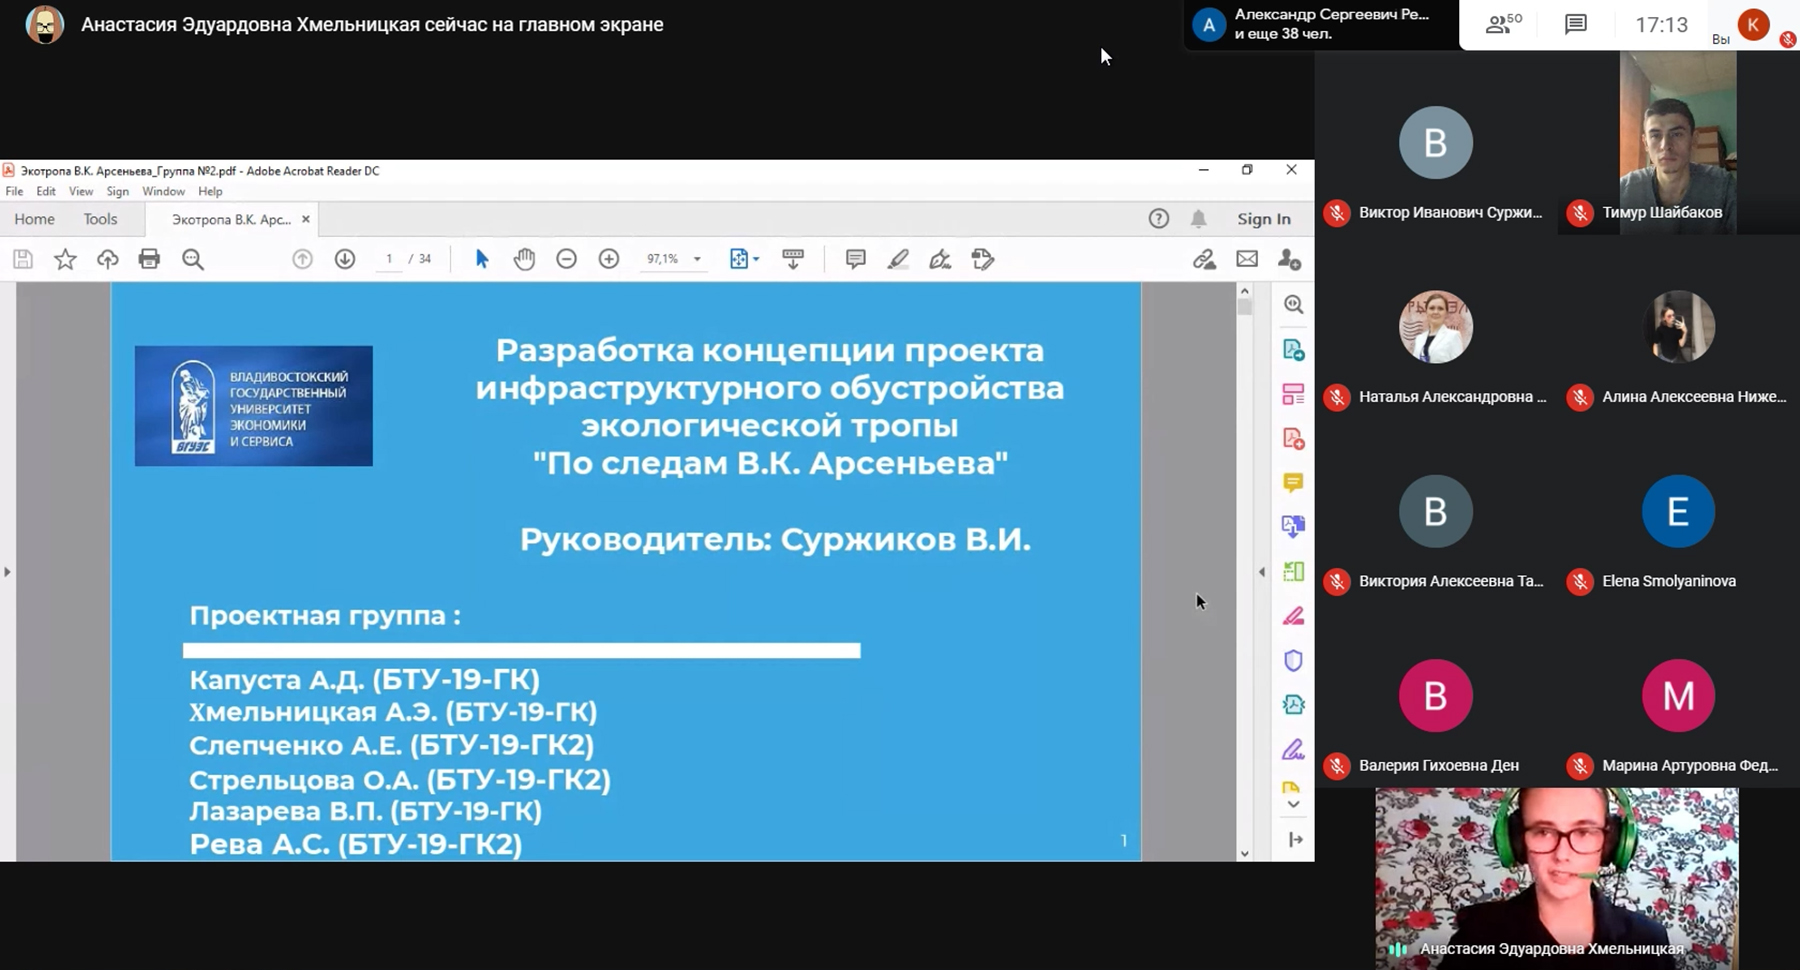This screenshot has height=970, width=1800.
Task: Click Анастасия Эдуардовна Хмельницкая video tile
Action: pyautogui.click(x=1557, y=878)
